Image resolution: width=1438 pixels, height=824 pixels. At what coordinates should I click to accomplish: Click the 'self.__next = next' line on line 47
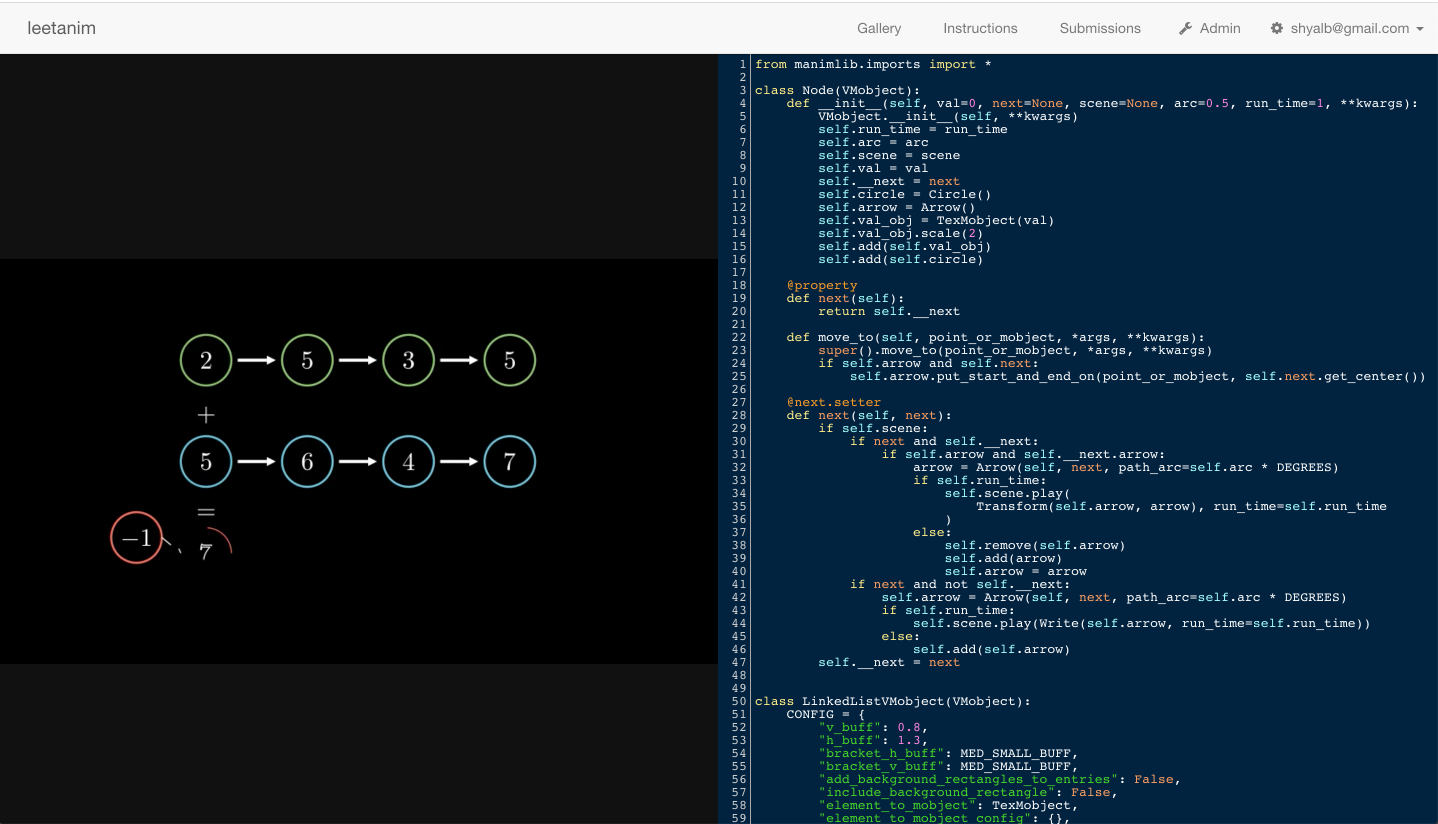pyautogui.click(x=889, y=662)
